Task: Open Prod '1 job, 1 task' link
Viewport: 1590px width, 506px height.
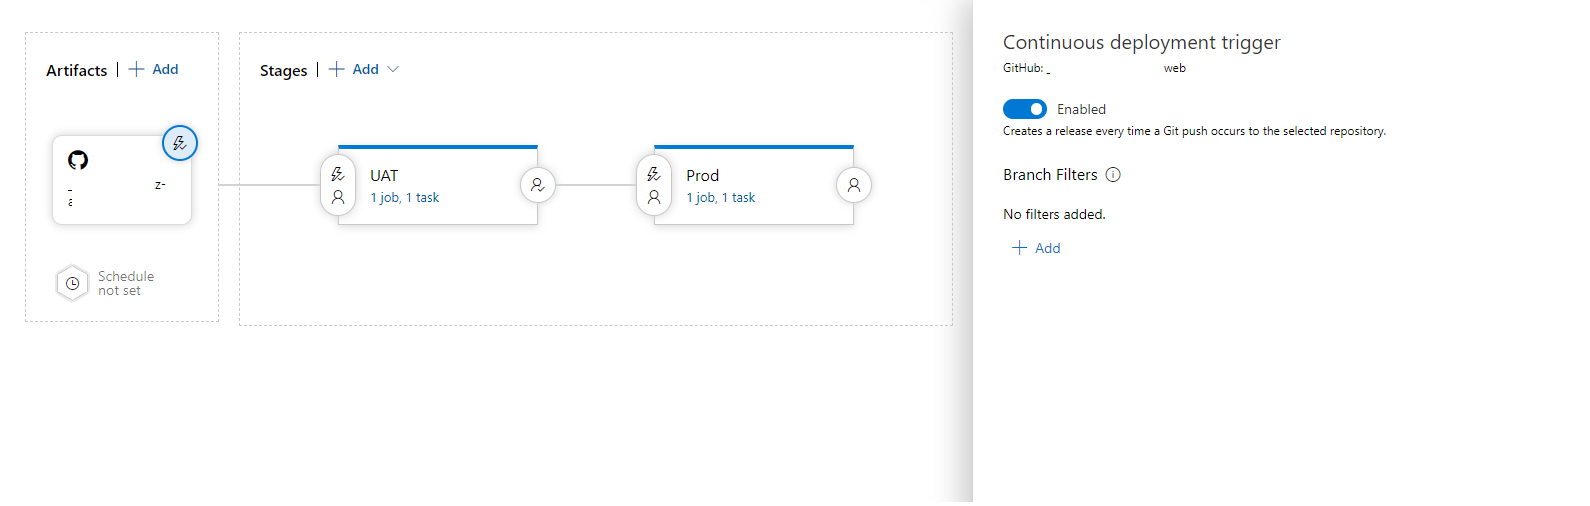Action: pos(721,198)
